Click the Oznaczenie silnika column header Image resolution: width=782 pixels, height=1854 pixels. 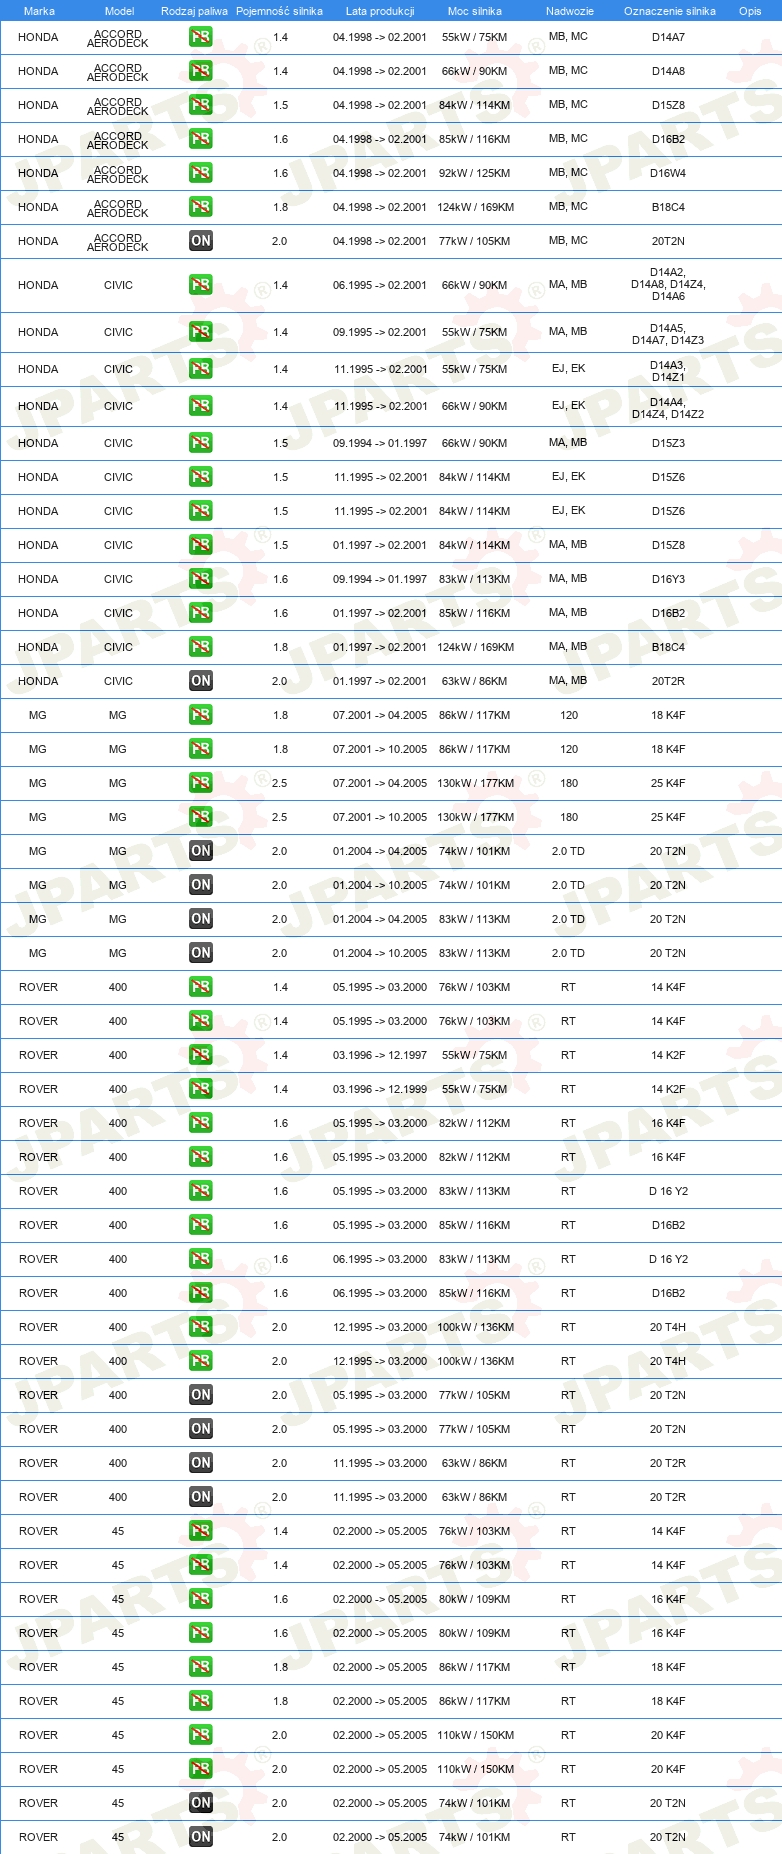click(x=670, y=11)
